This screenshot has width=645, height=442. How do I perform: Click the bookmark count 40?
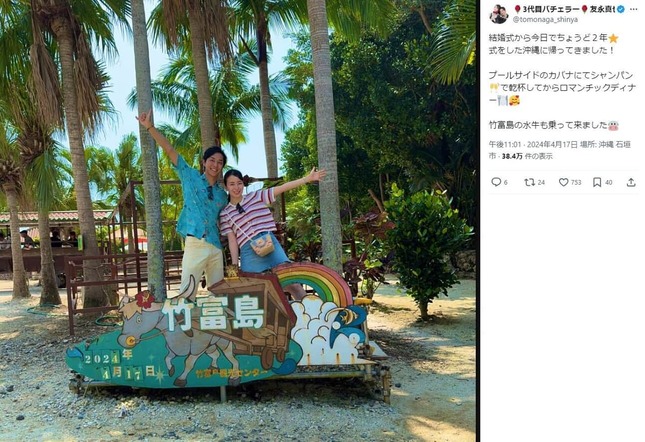608,182
